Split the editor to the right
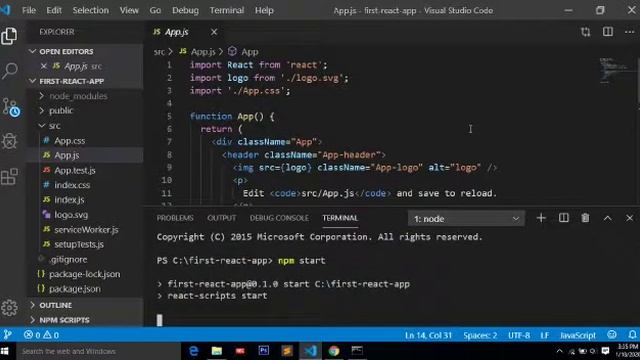Image resolution: width=640 pixels, height=360 pixels. pyautogui.click(x=608, y=32)
